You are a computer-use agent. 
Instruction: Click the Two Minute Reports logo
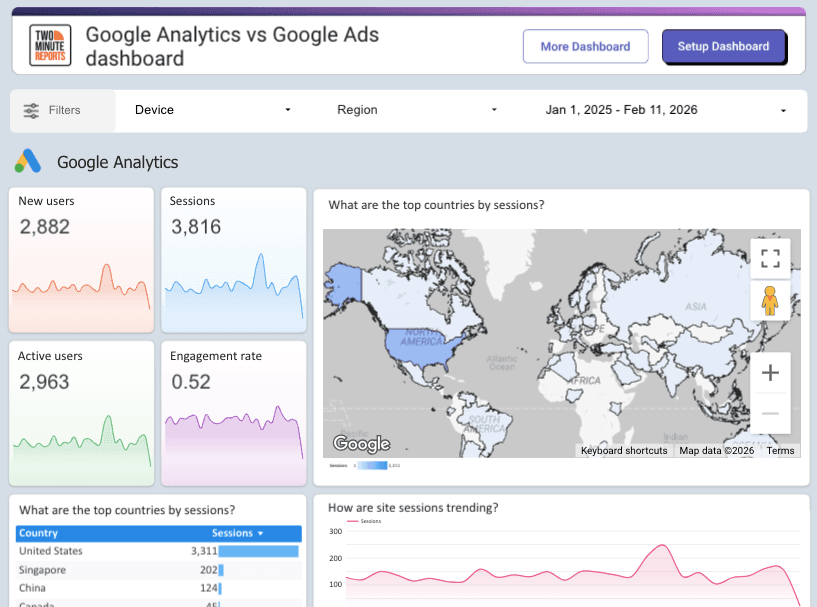point(48,45)
